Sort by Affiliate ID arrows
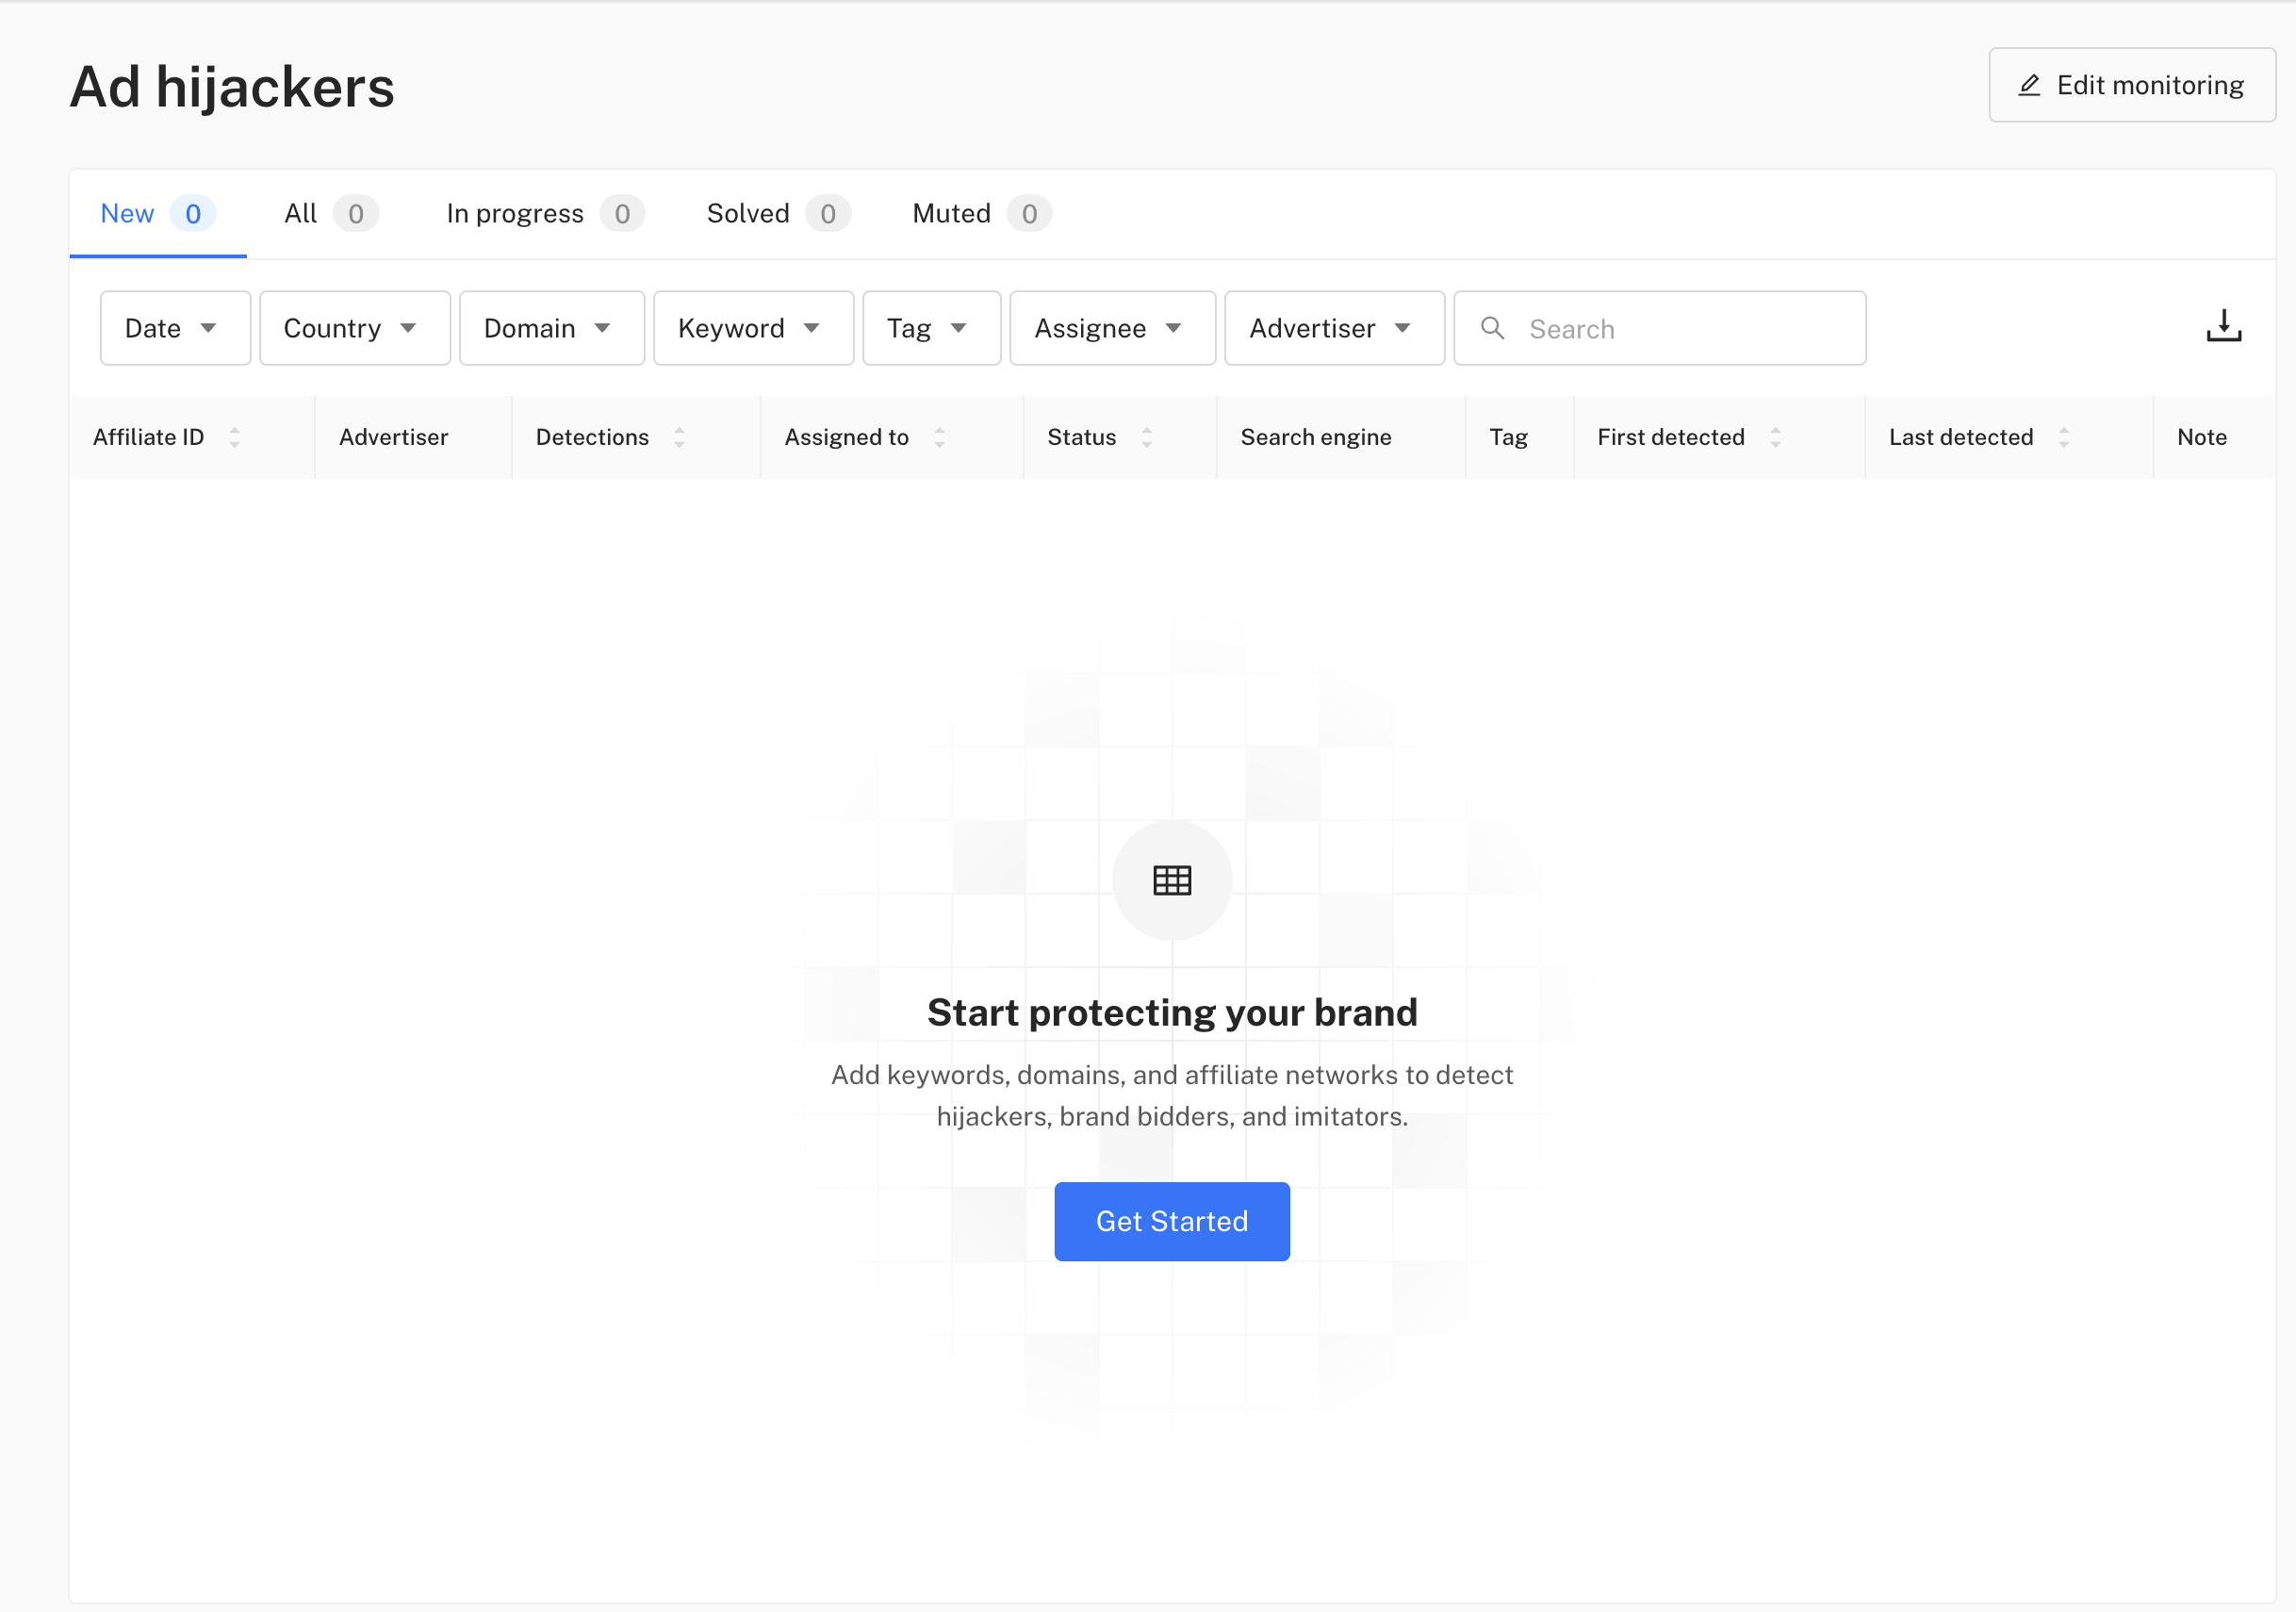 (235, 437)
